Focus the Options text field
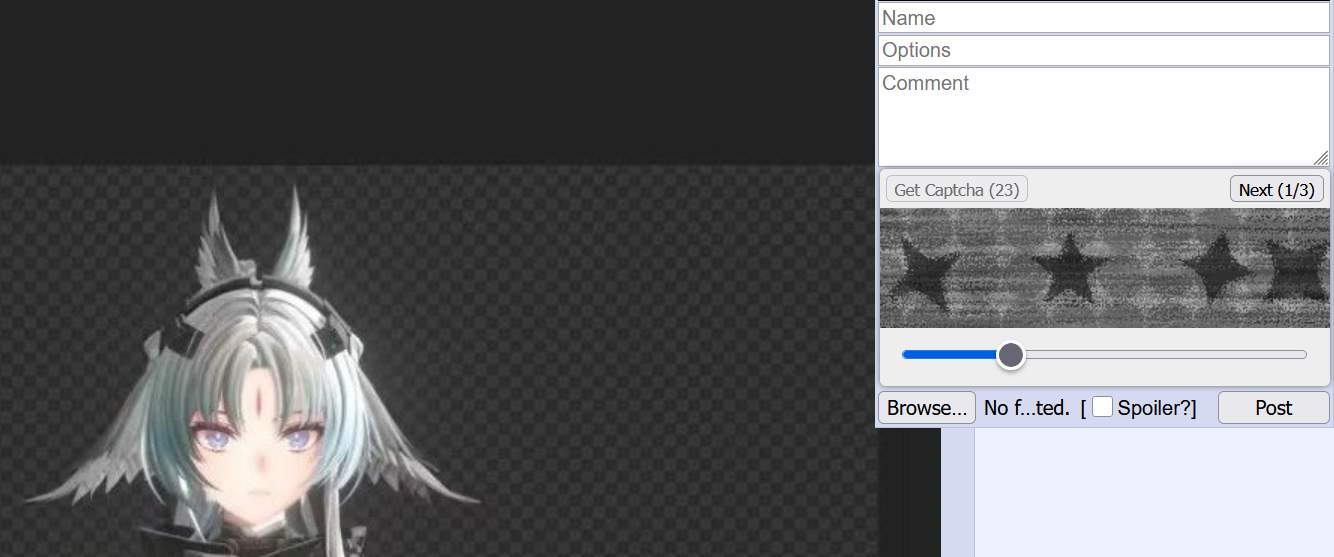 (x=1104, y=50)
